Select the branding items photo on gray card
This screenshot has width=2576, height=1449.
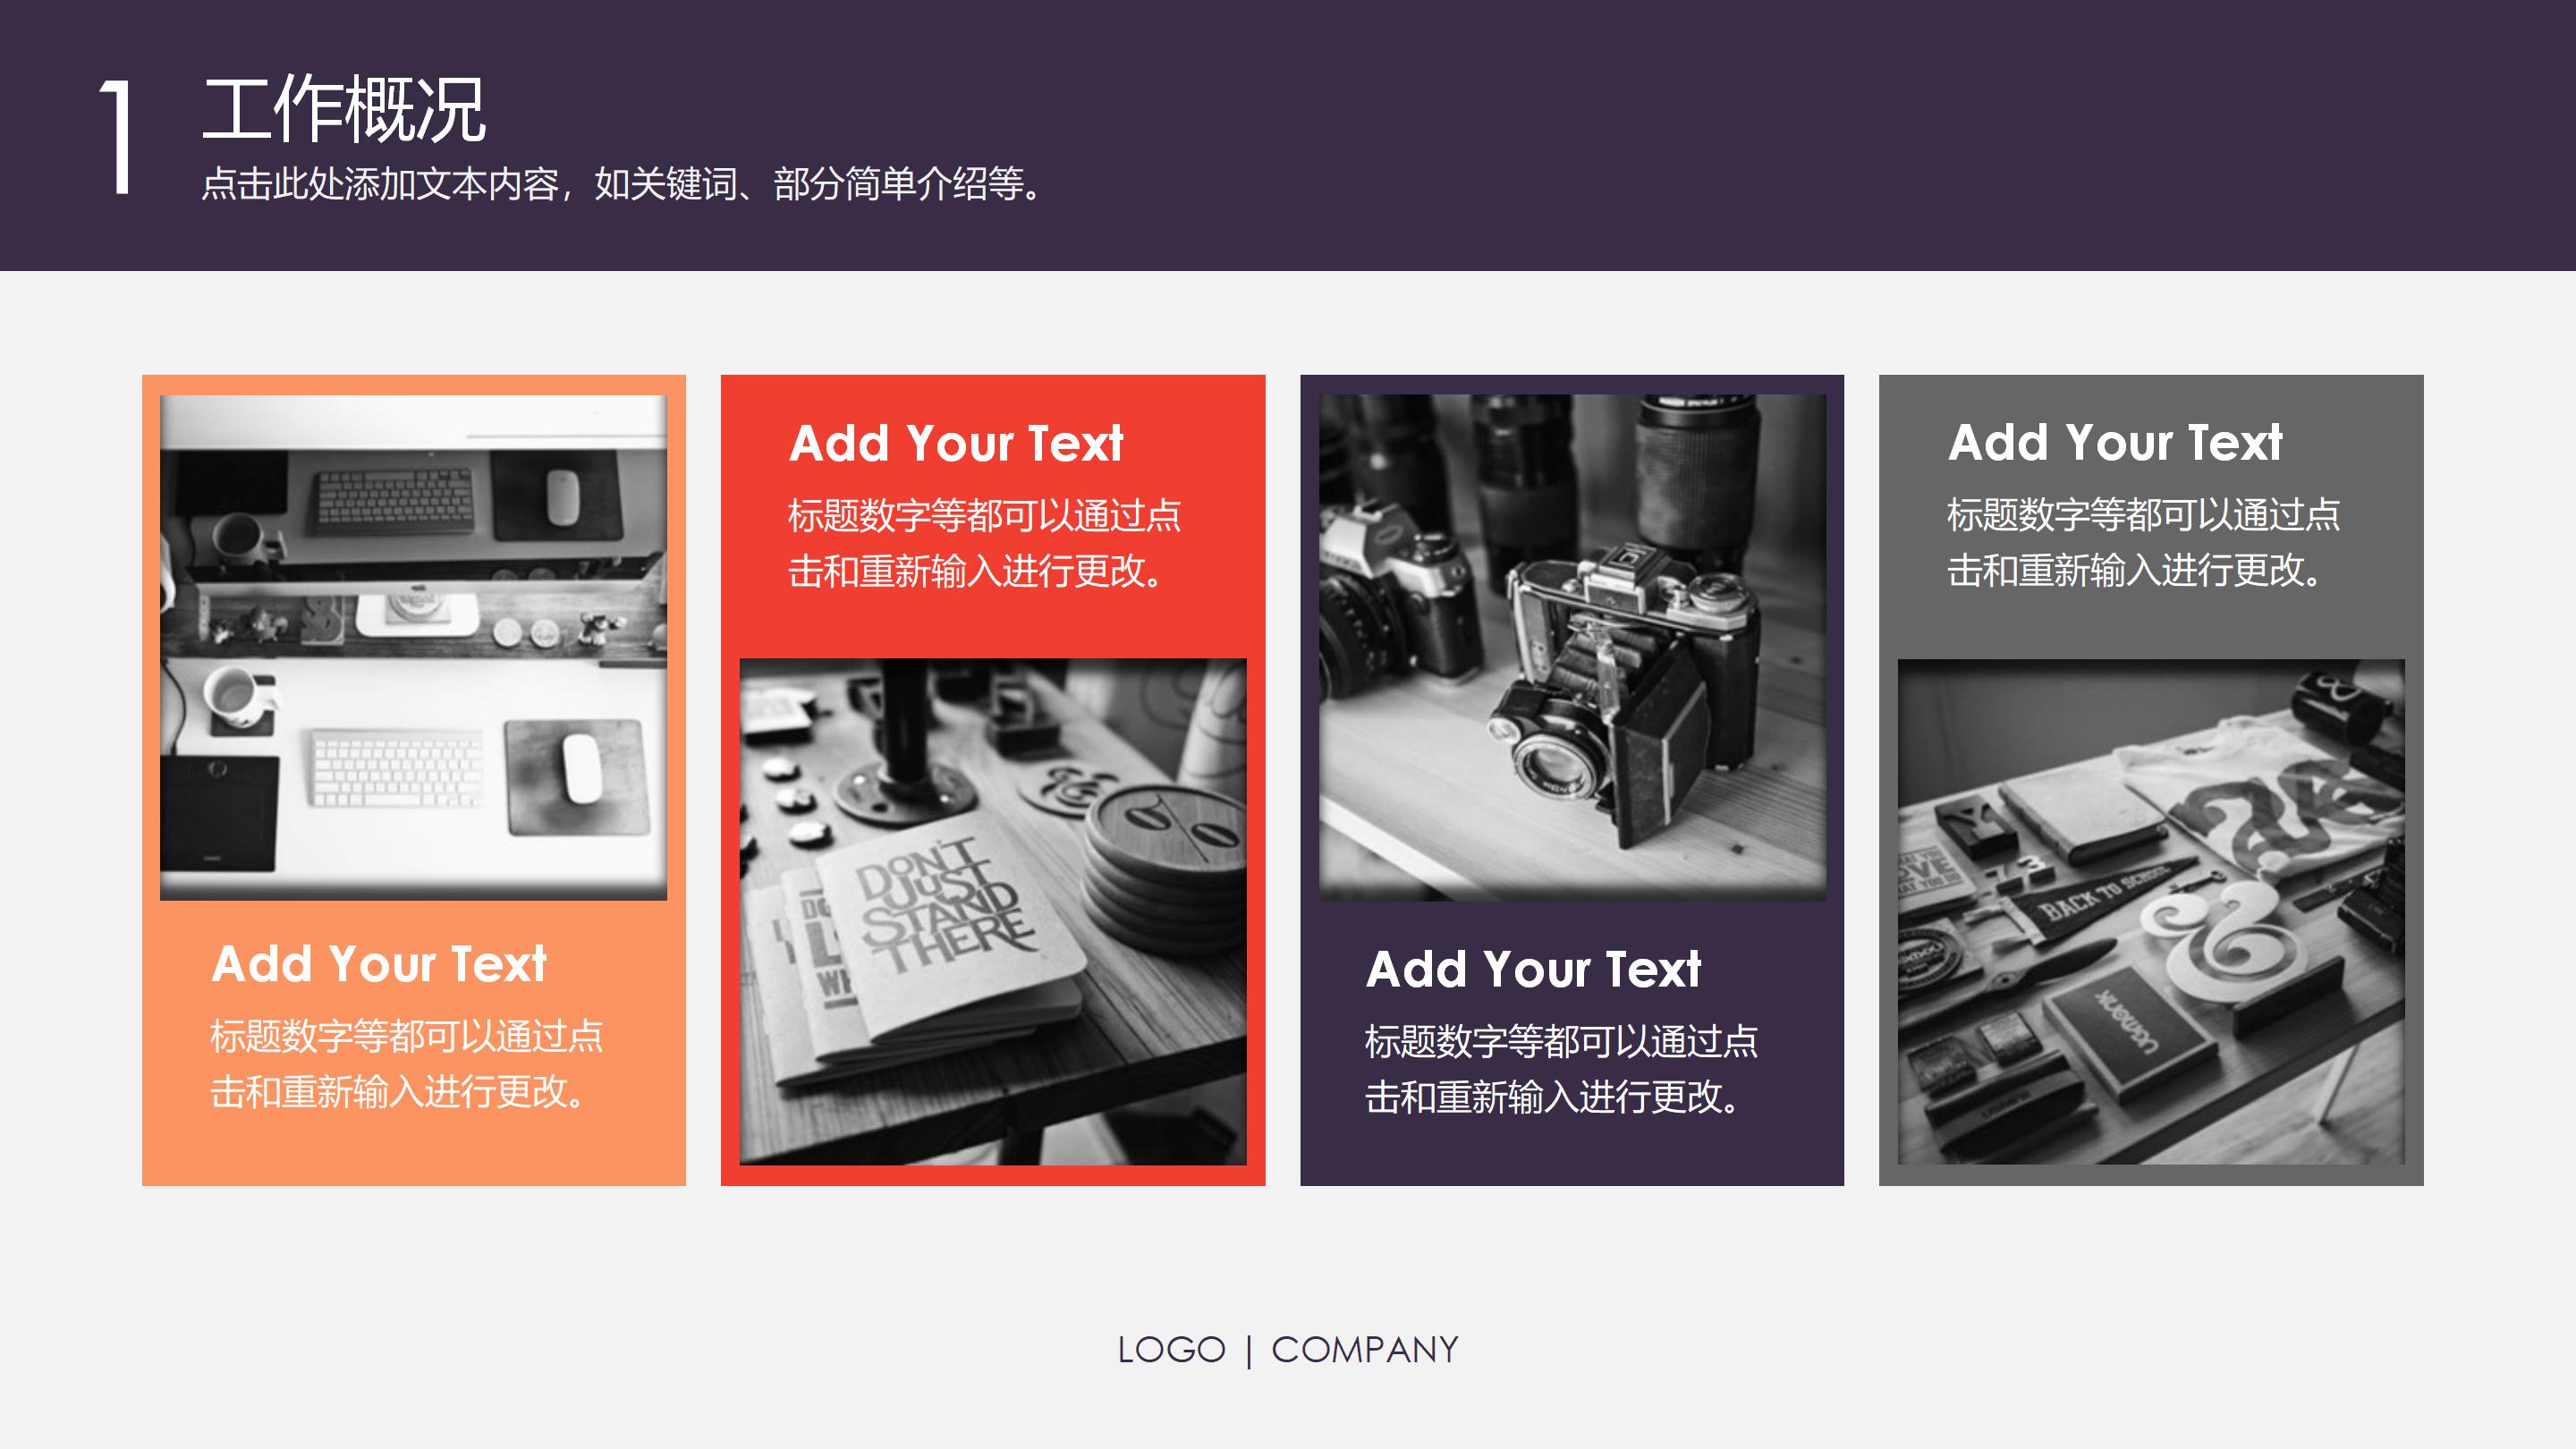pos(2150,911)
